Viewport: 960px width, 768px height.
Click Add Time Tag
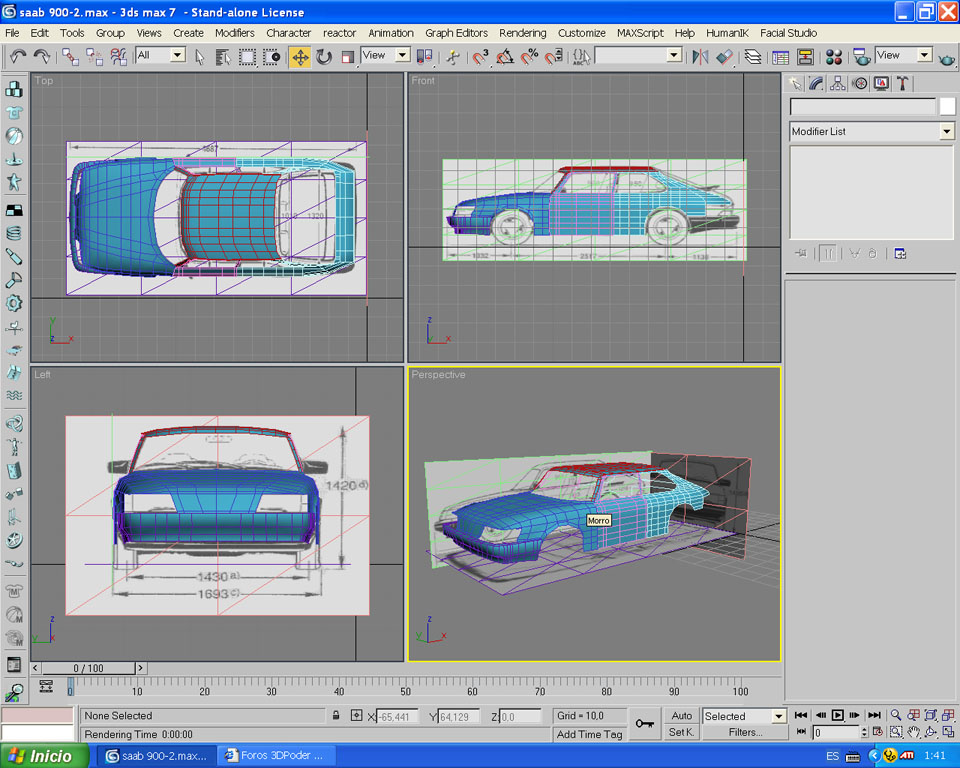tap(590, 734)
